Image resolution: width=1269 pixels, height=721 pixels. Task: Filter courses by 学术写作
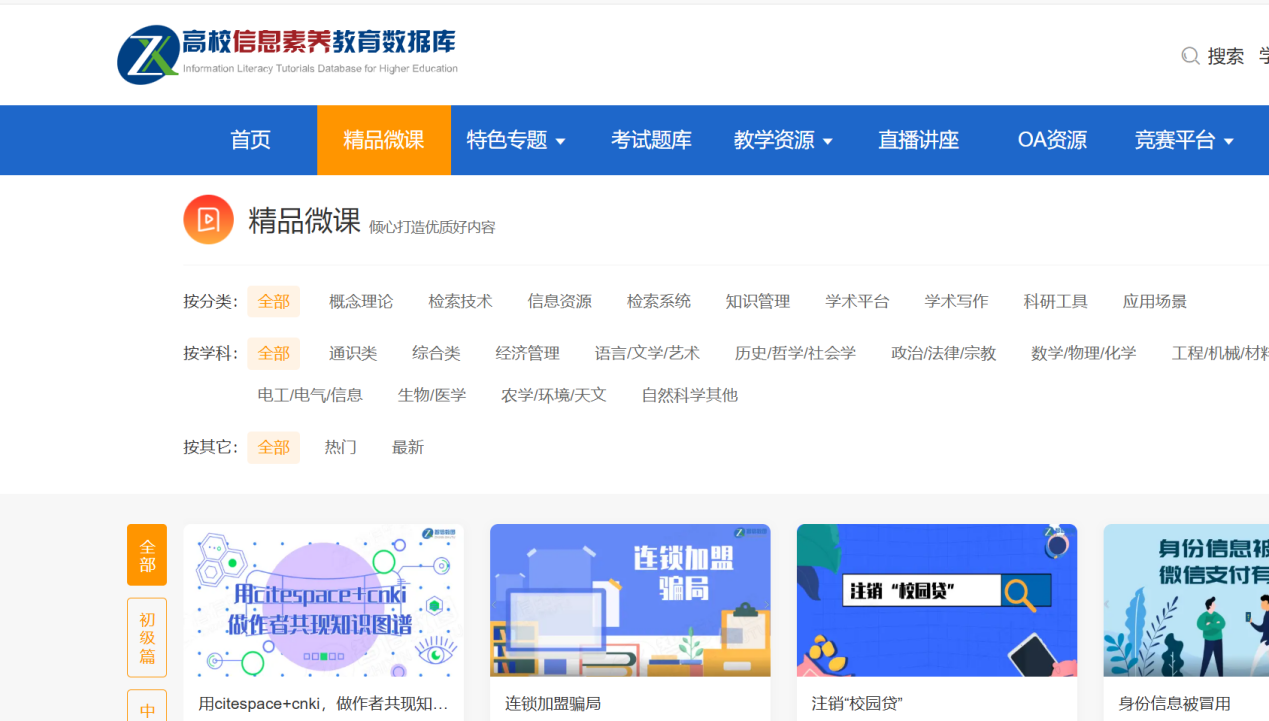[956, 301]
